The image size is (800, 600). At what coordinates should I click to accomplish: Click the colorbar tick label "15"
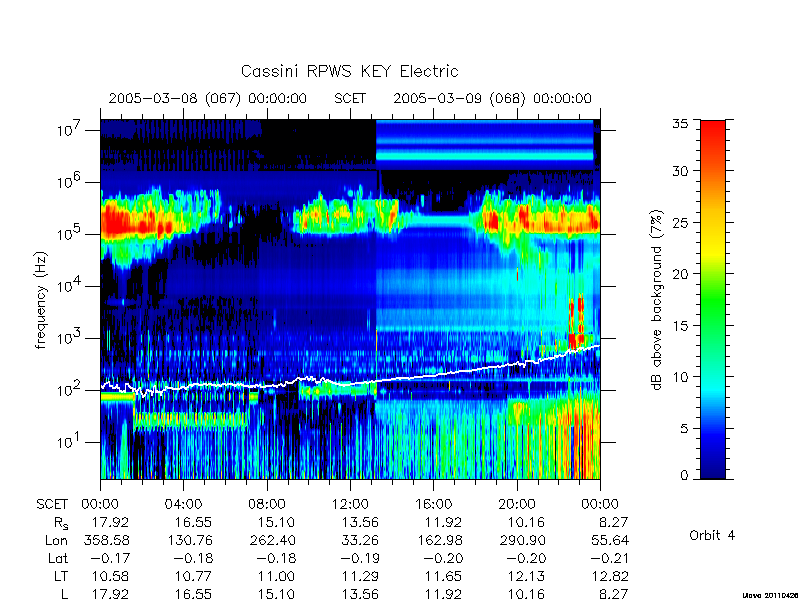(x=680, y=325)
